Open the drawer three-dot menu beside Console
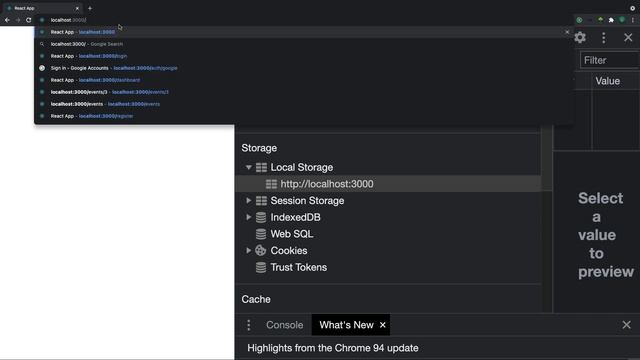 (x=249, y=325)
